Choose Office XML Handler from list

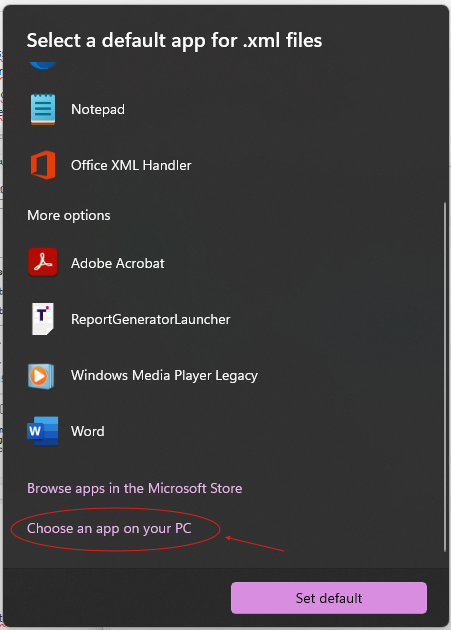225,165
